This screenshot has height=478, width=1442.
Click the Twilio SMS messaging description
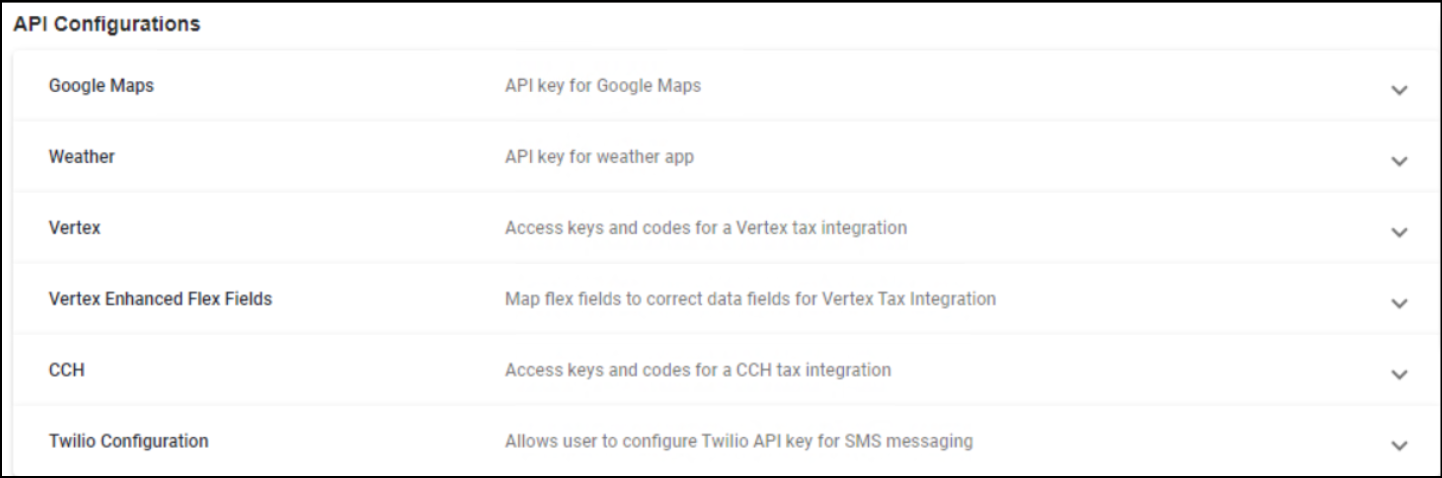tap(739, 441)
